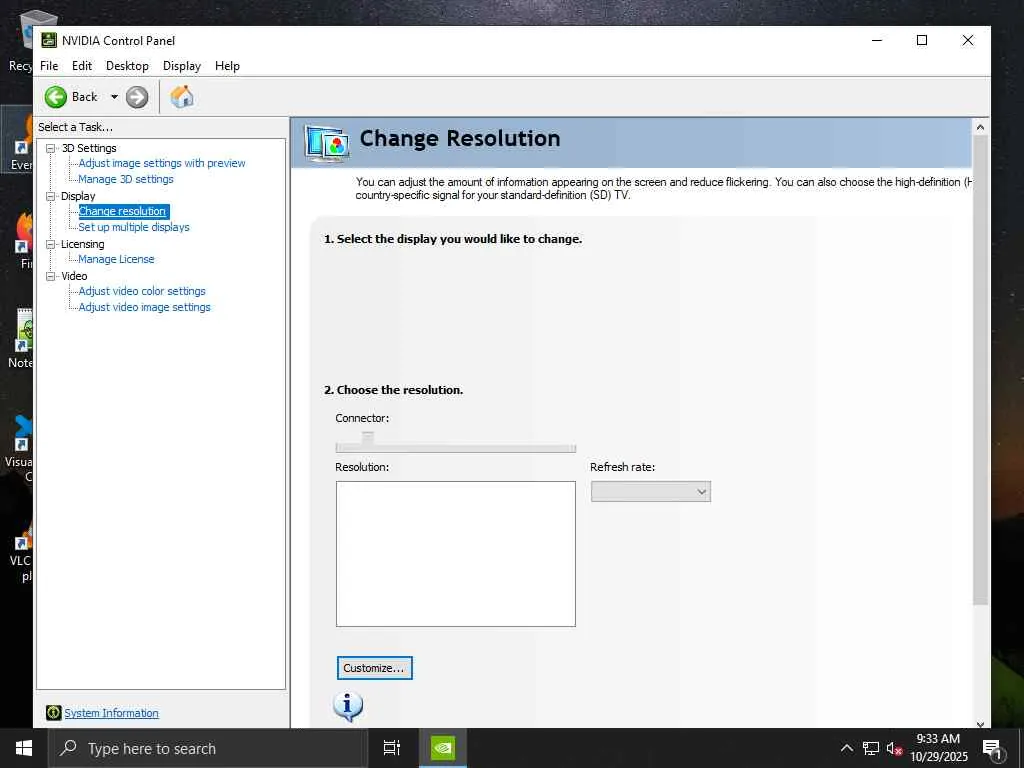Collapse the 3D Settings tree node
Image resolution: width=1024 pixels, height=768 pixels.
click(x=50, y=148)
